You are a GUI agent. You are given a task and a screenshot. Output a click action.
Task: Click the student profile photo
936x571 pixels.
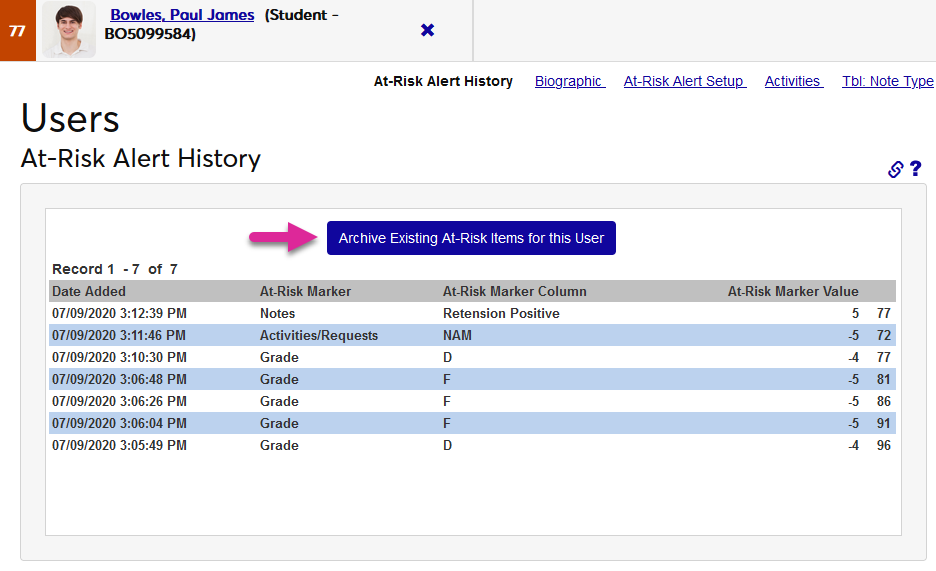click(x=68, y=30)
